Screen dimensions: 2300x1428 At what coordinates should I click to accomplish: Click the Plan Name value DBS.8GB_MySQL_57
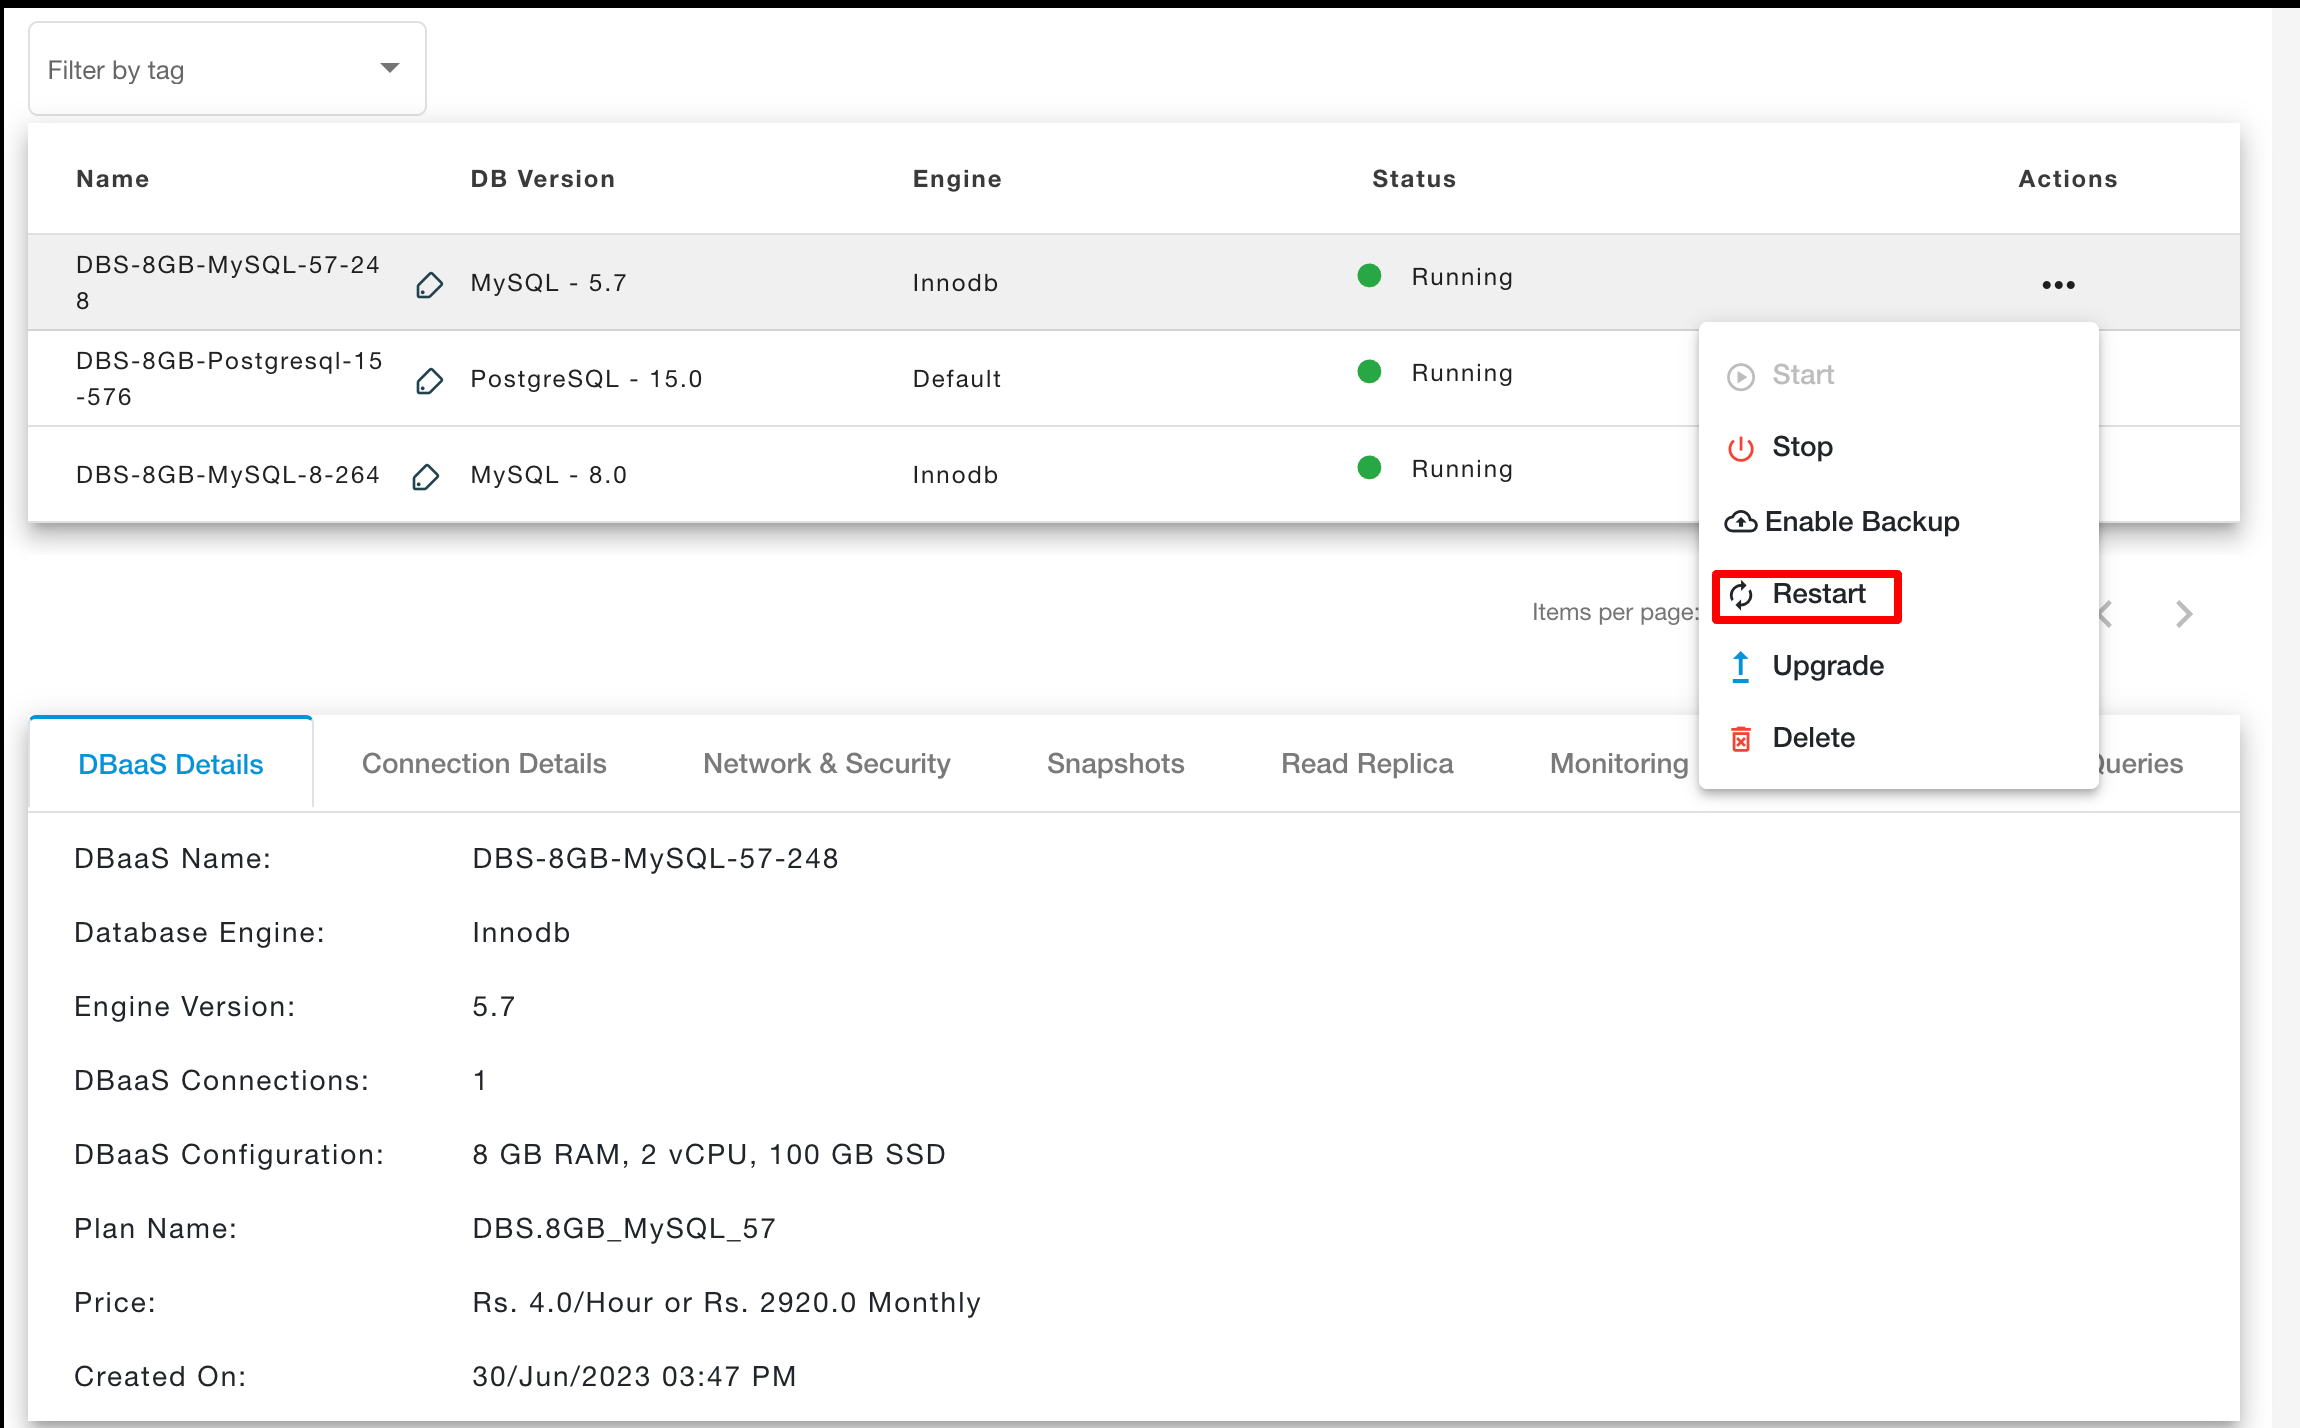[x=624, y=1228]
